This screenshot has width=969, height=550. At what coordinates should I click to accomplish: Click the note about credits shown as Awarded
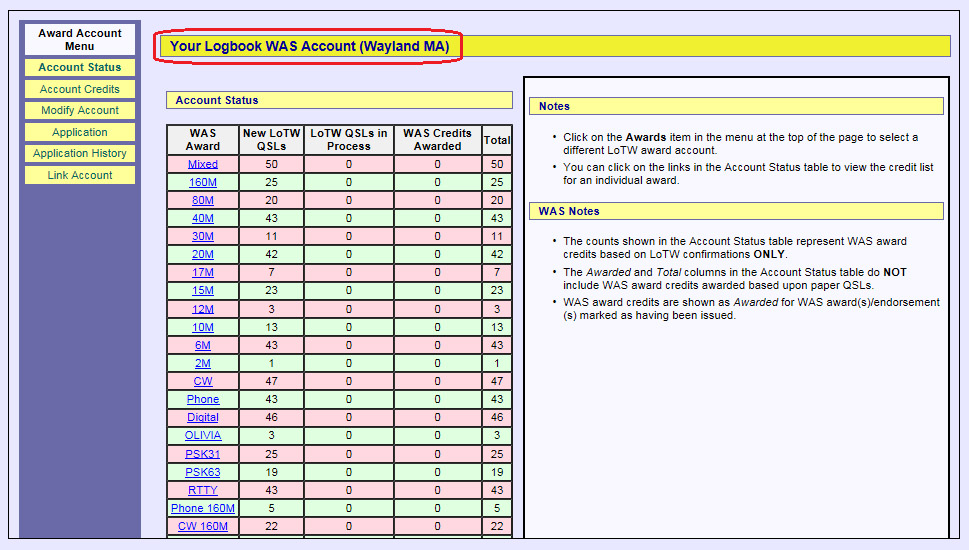pos(751,308)
